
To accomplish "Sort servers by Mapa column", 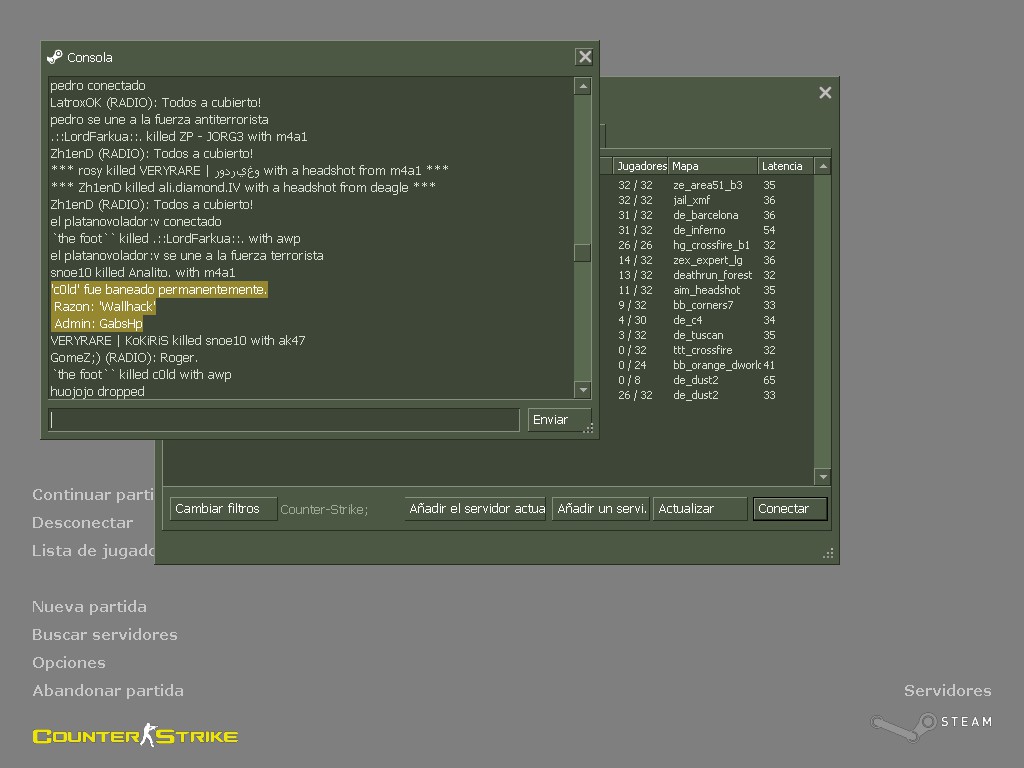I will [x=712, y=167].
